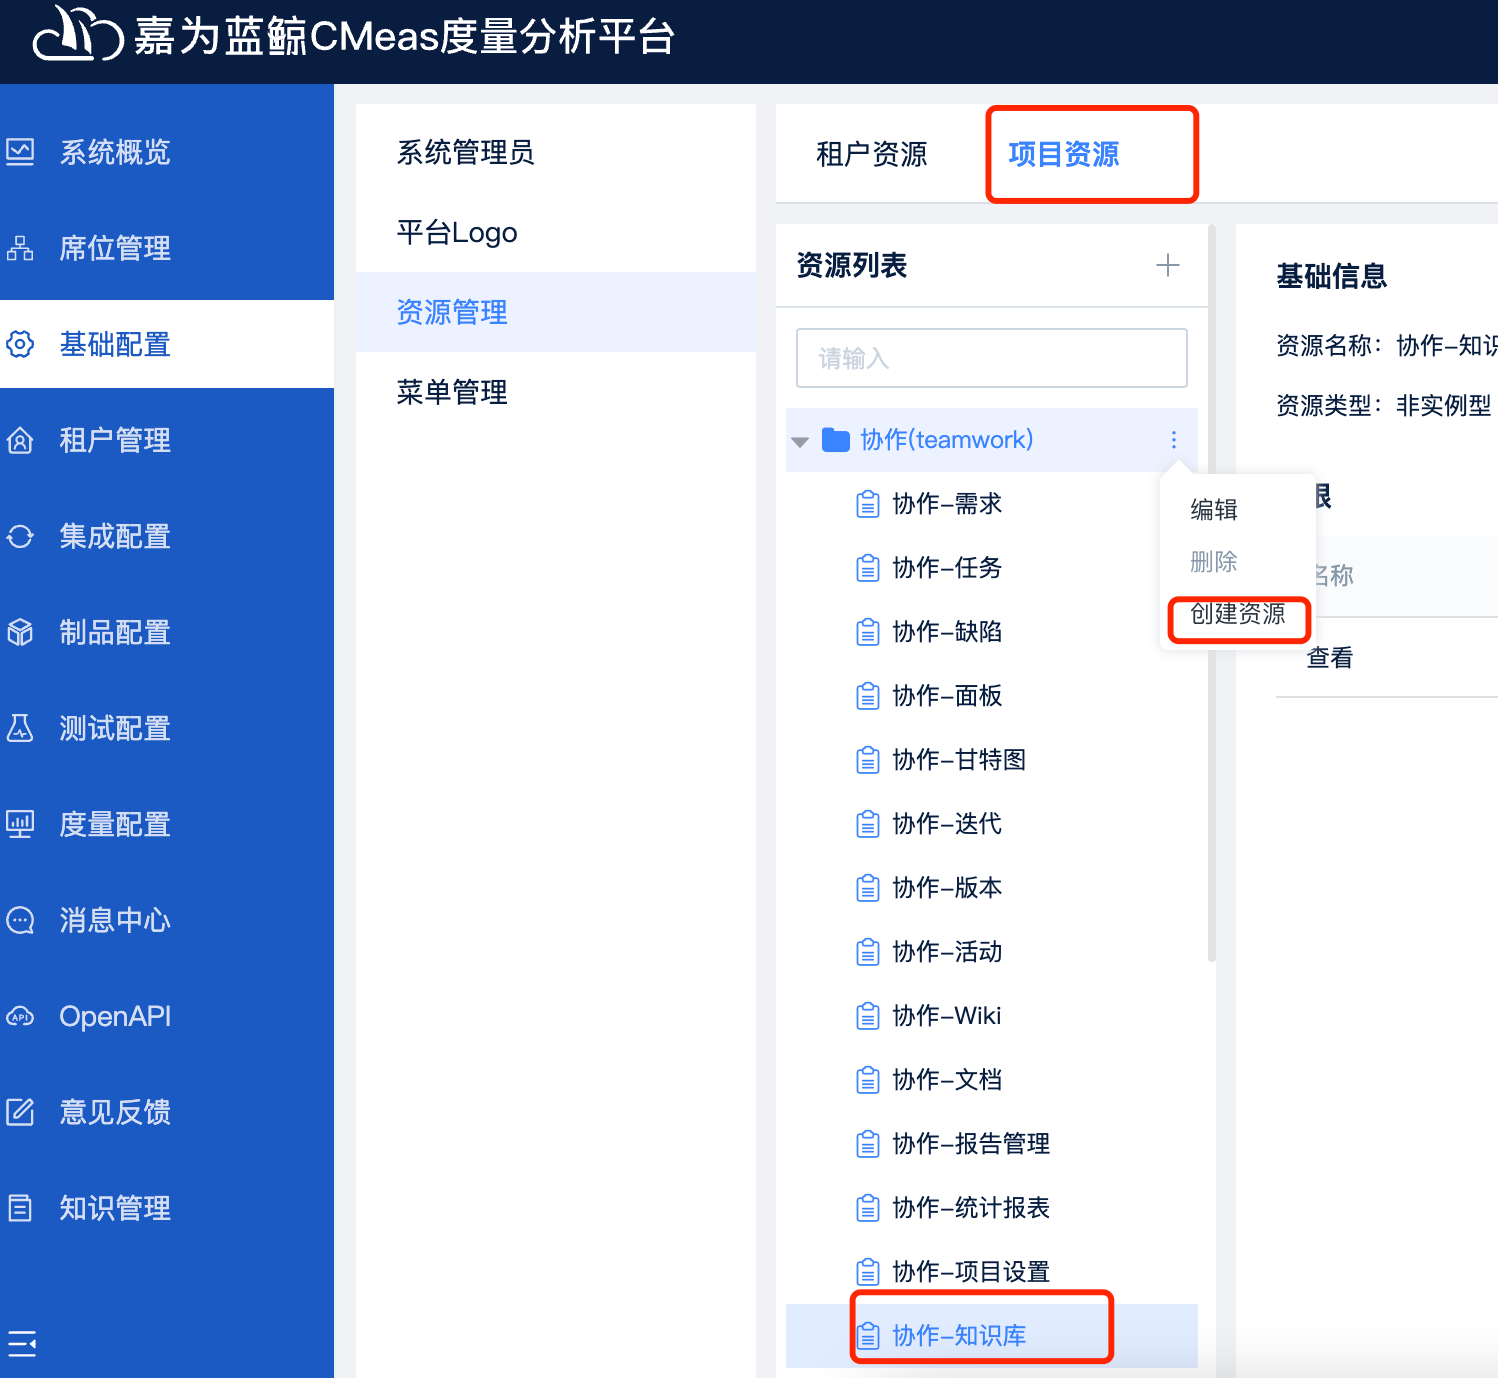Click the 消息中心 chat icon

point(20,920)
